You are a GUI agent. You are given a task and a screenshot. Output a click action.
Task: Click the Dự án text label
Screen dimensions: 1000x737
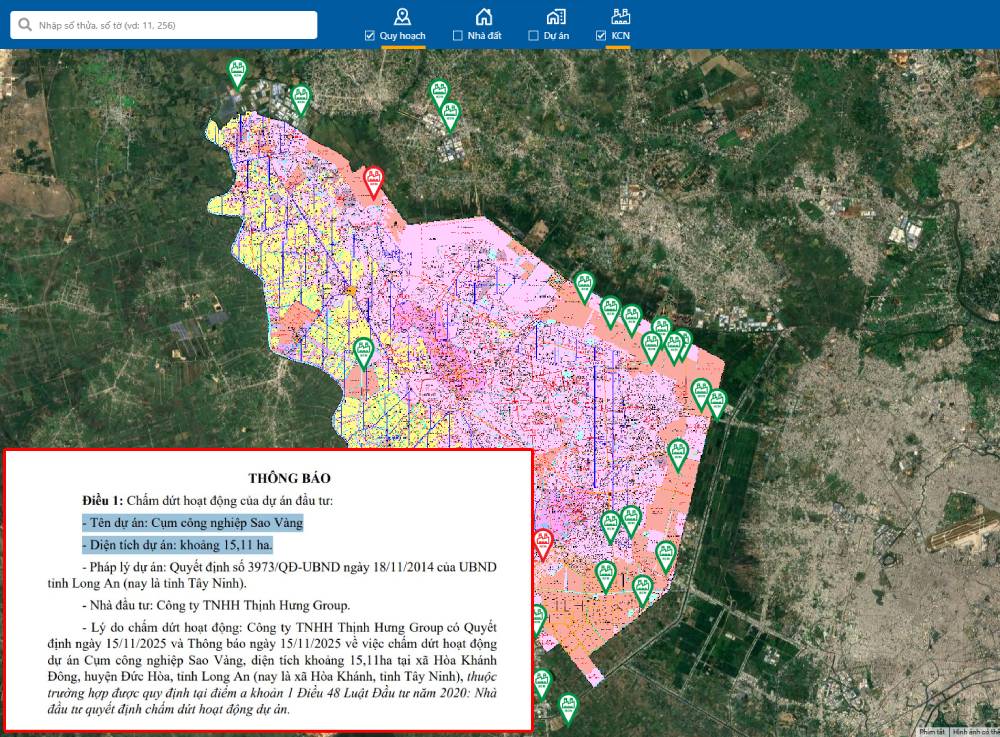(x=557, y=36)
